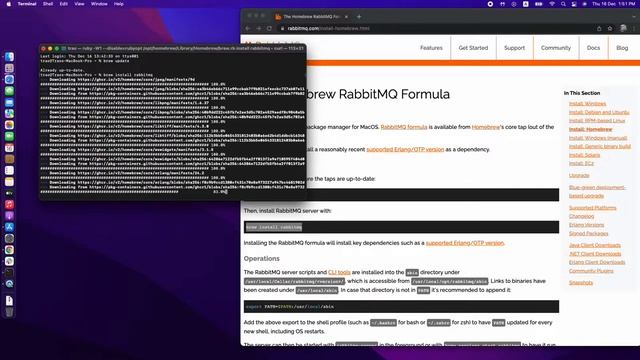
Task: Click the Operations section heading
Action: [262, 258]
